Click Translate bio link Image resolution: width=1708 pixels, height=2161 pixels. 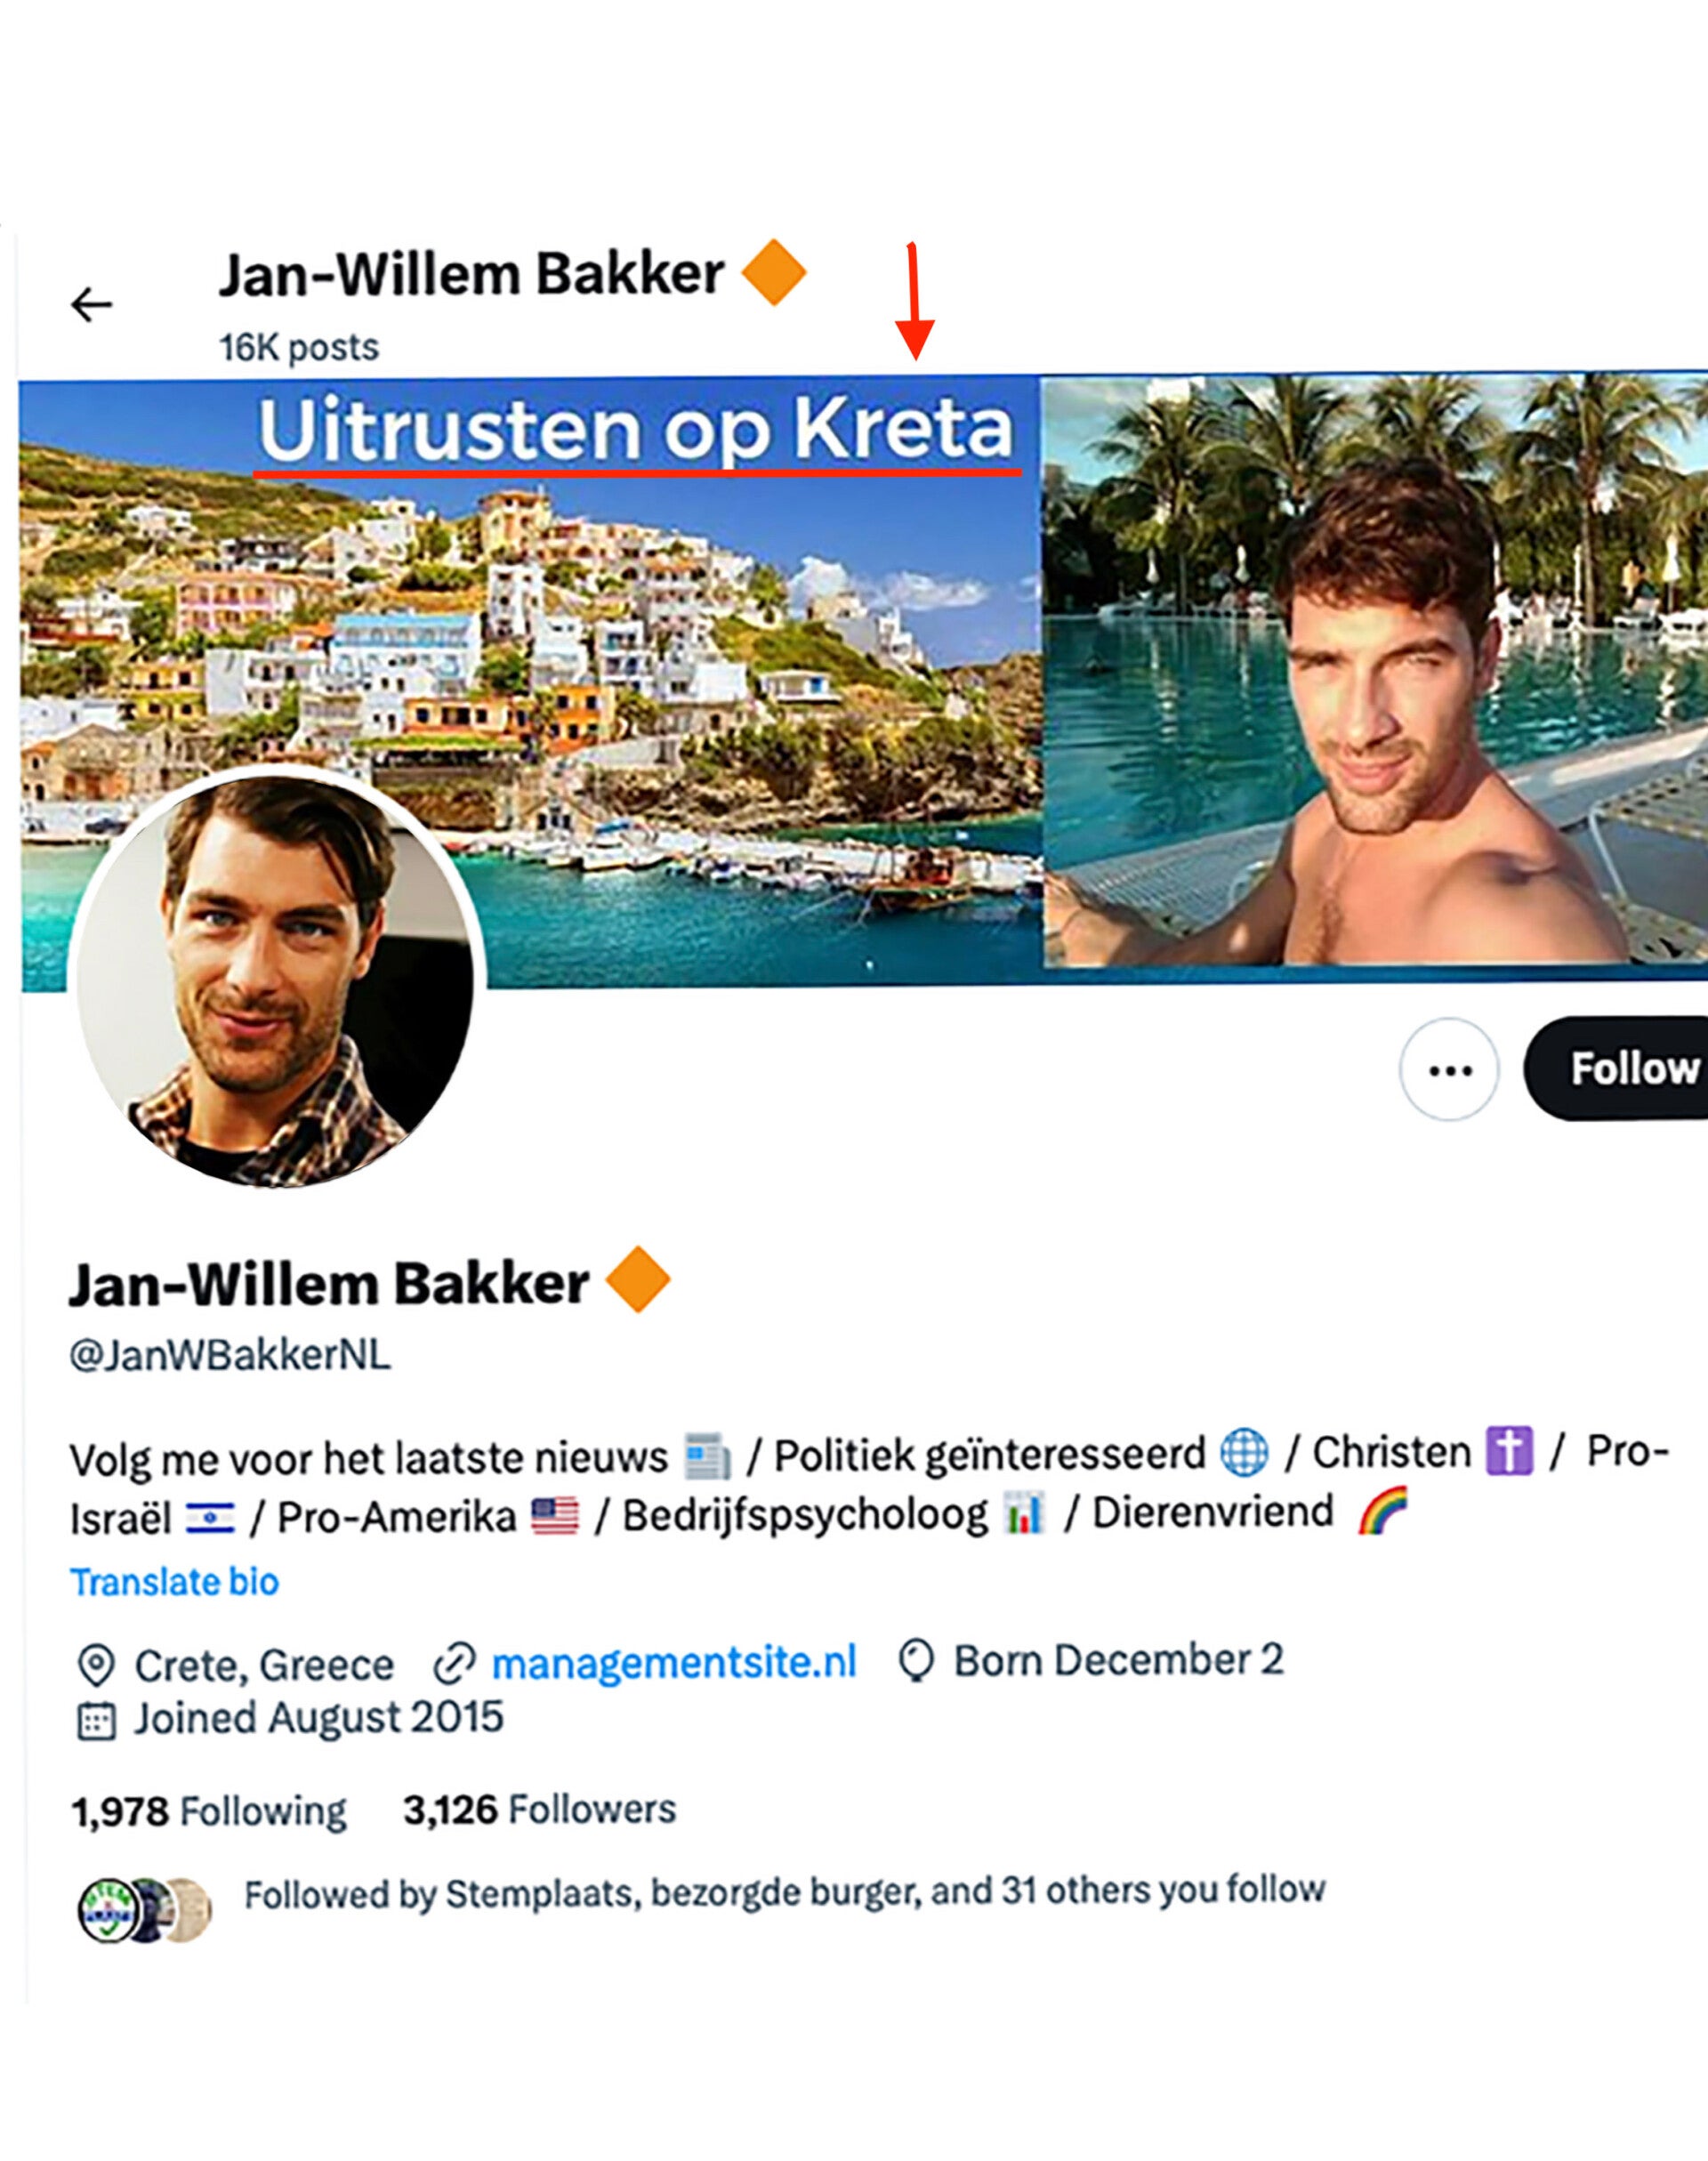tap(174, 1582)
